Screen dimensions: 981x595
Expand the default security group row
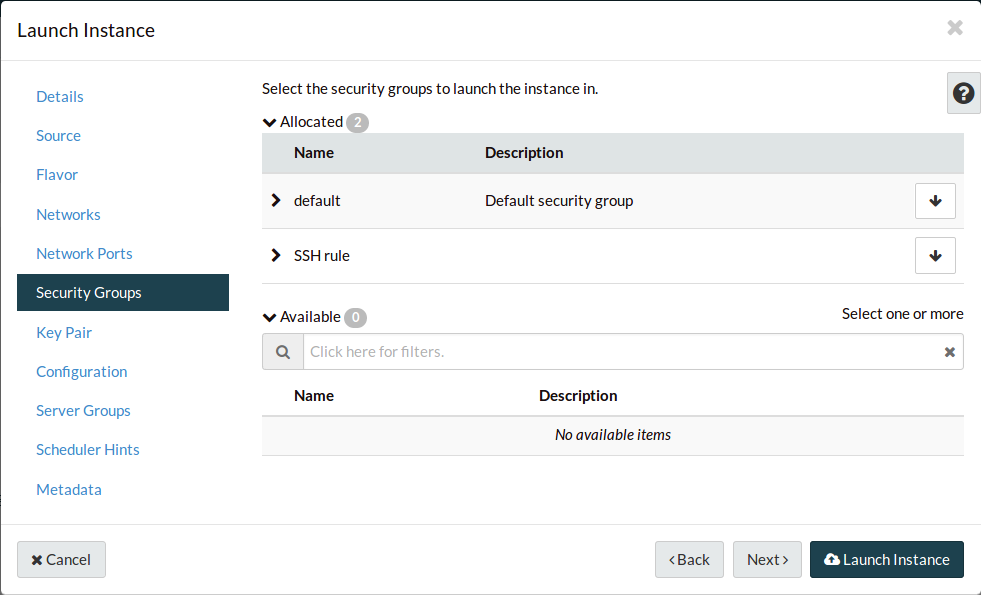tap(277, 201)
